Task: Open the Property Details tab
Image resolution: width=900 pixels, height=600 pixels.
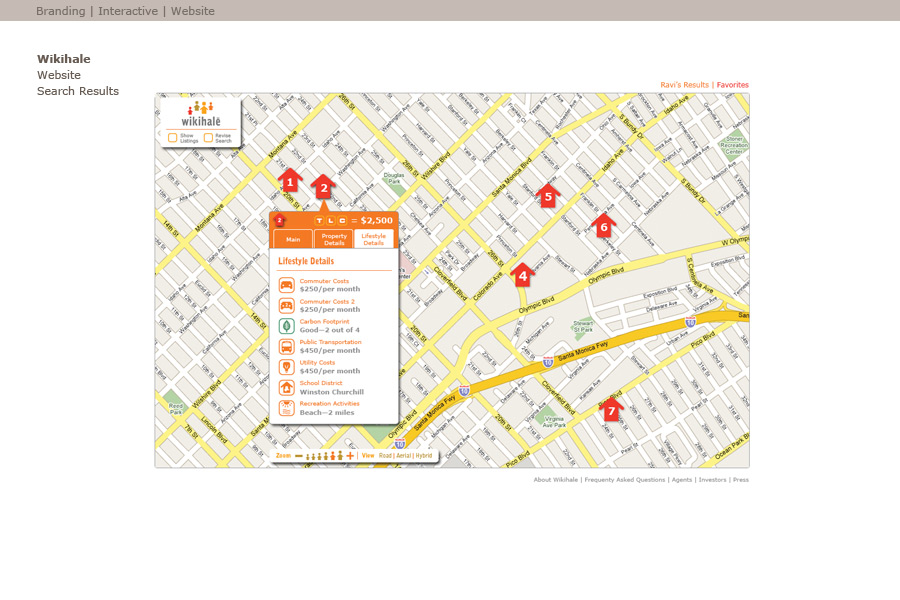Action: click(334, 240)
